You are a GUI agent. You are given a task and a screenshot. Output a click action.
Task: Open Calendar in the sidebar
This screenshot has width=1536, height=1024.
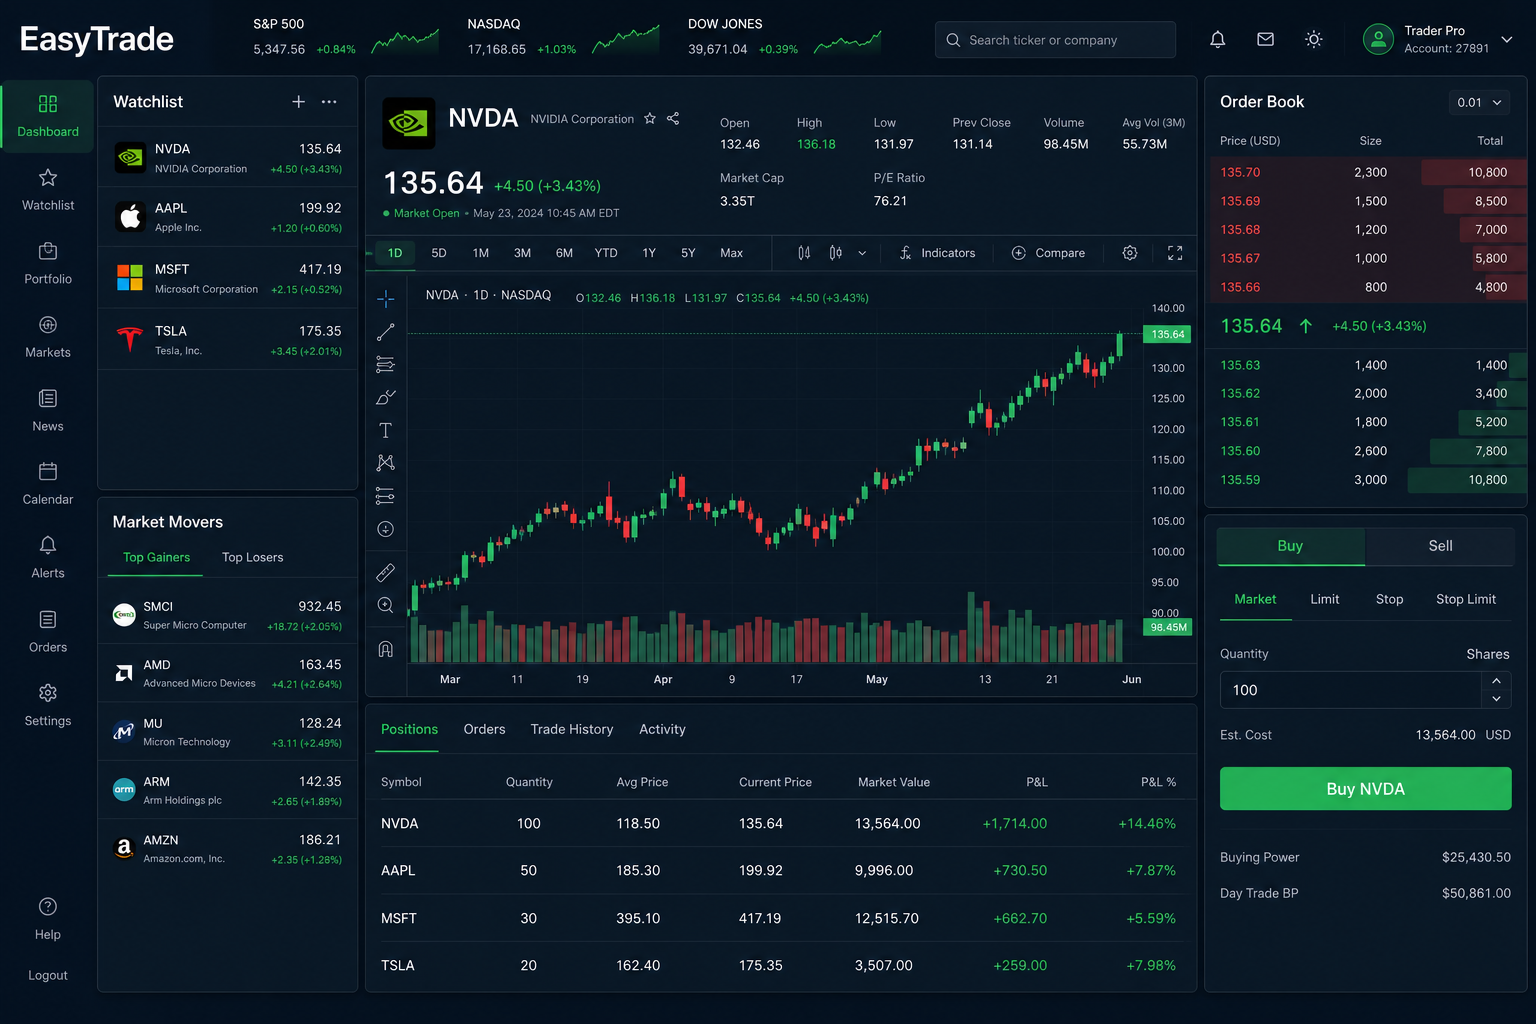pyautogui.click(x=48, y=484)
